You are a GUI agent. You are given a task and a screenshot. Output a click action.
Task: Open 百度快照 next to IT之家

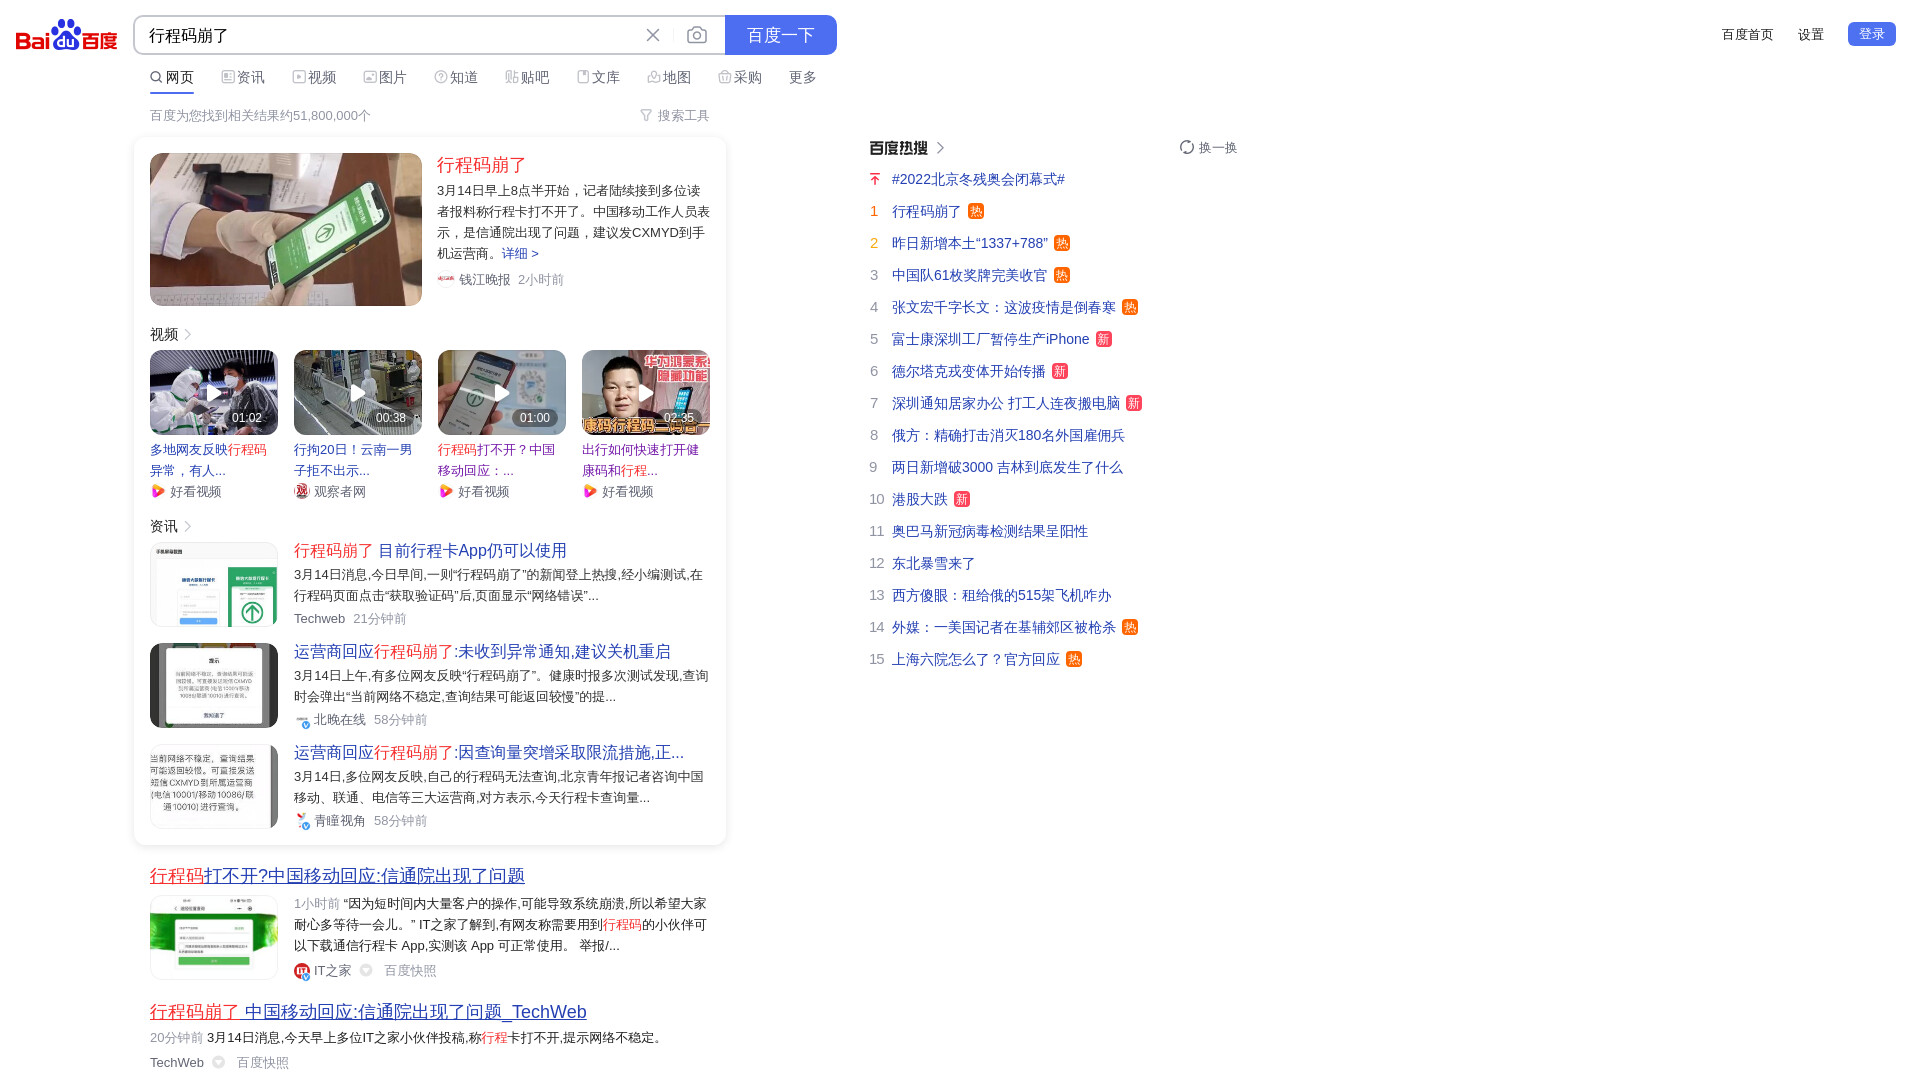point(410,971)
